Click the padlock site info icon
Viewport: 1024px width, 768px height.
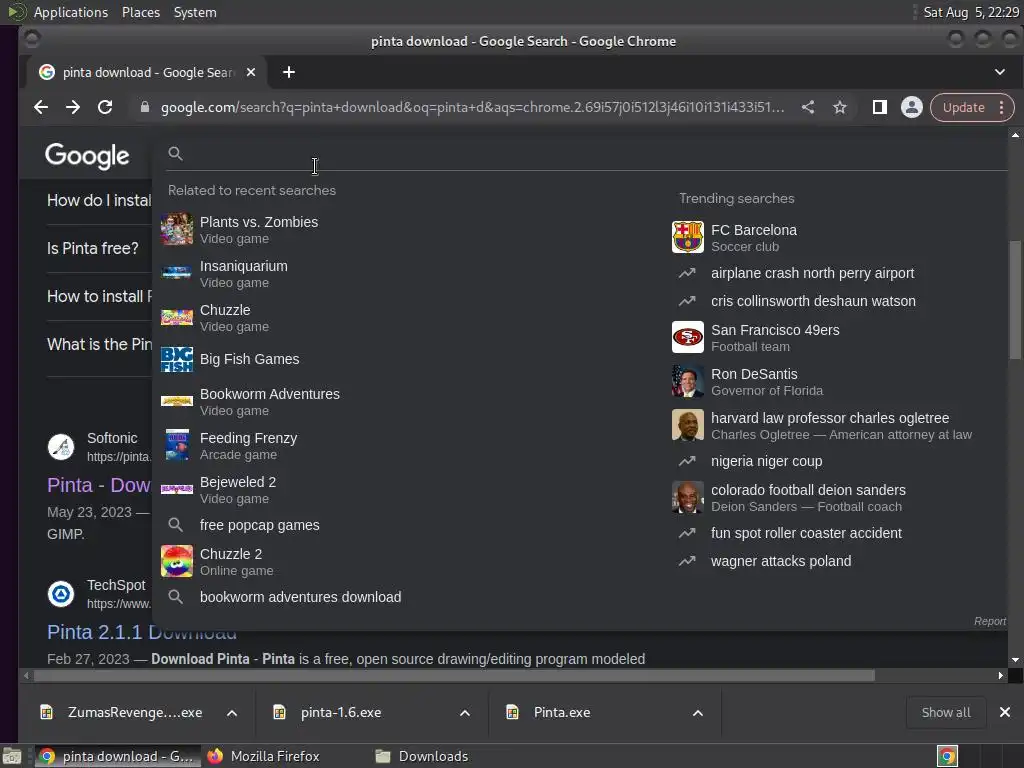coord(145,107)
